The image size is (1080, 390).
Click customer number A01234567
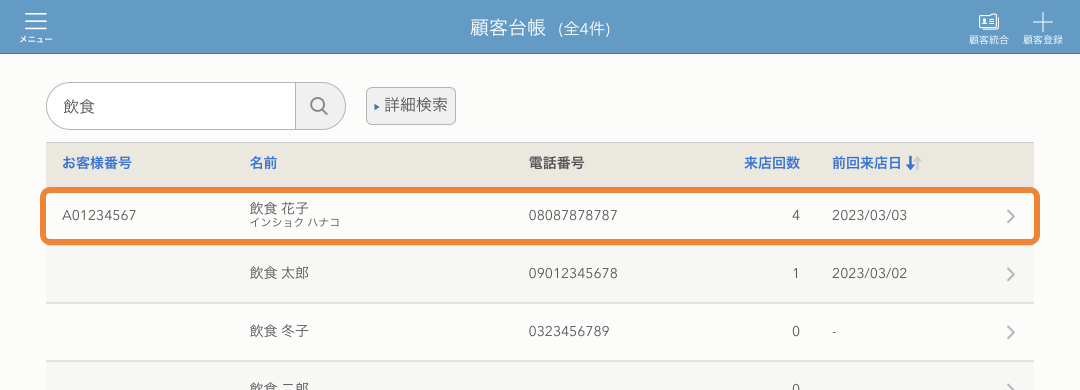click(99, 215)
